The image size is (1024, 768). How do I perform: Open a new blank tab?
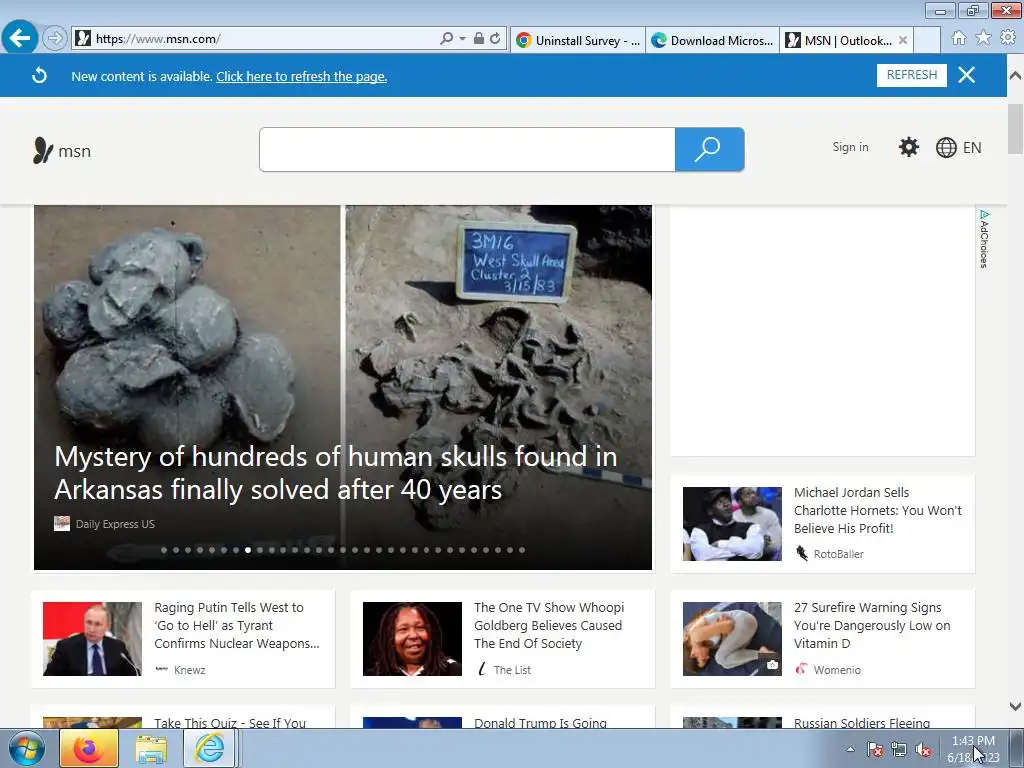pos(927,40)
